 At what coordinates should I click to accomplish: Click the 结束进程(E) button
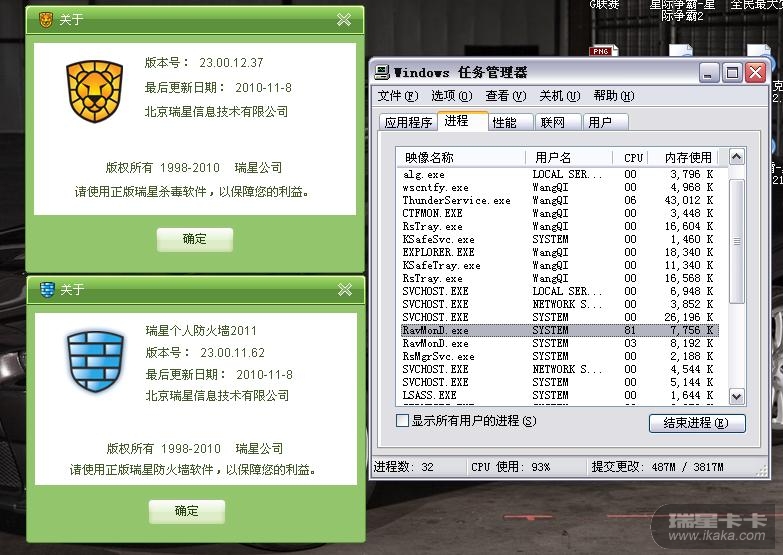coord(697,423)
